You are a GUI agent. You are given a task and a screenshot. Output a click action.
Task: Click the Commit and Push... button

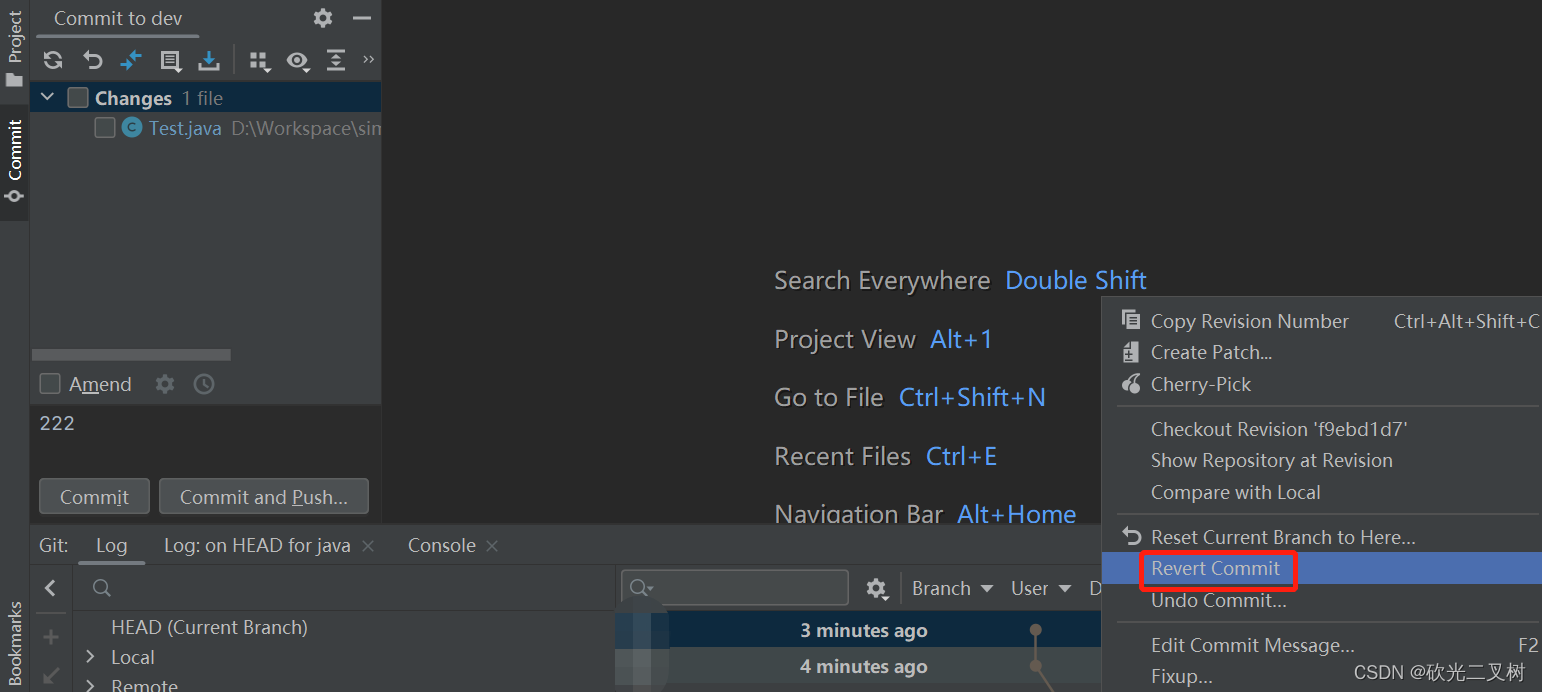tap(264, 497)
